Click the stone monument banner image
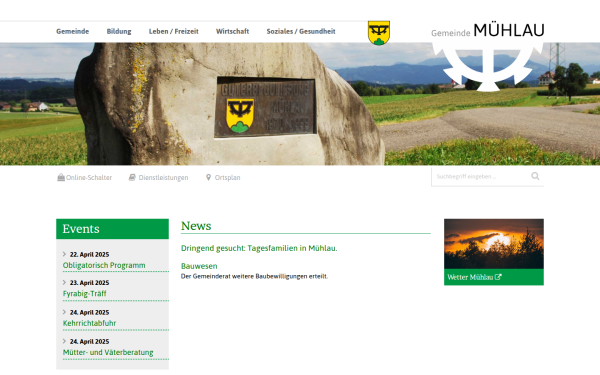This screenshot has height=375, width=600. [300, 104]
